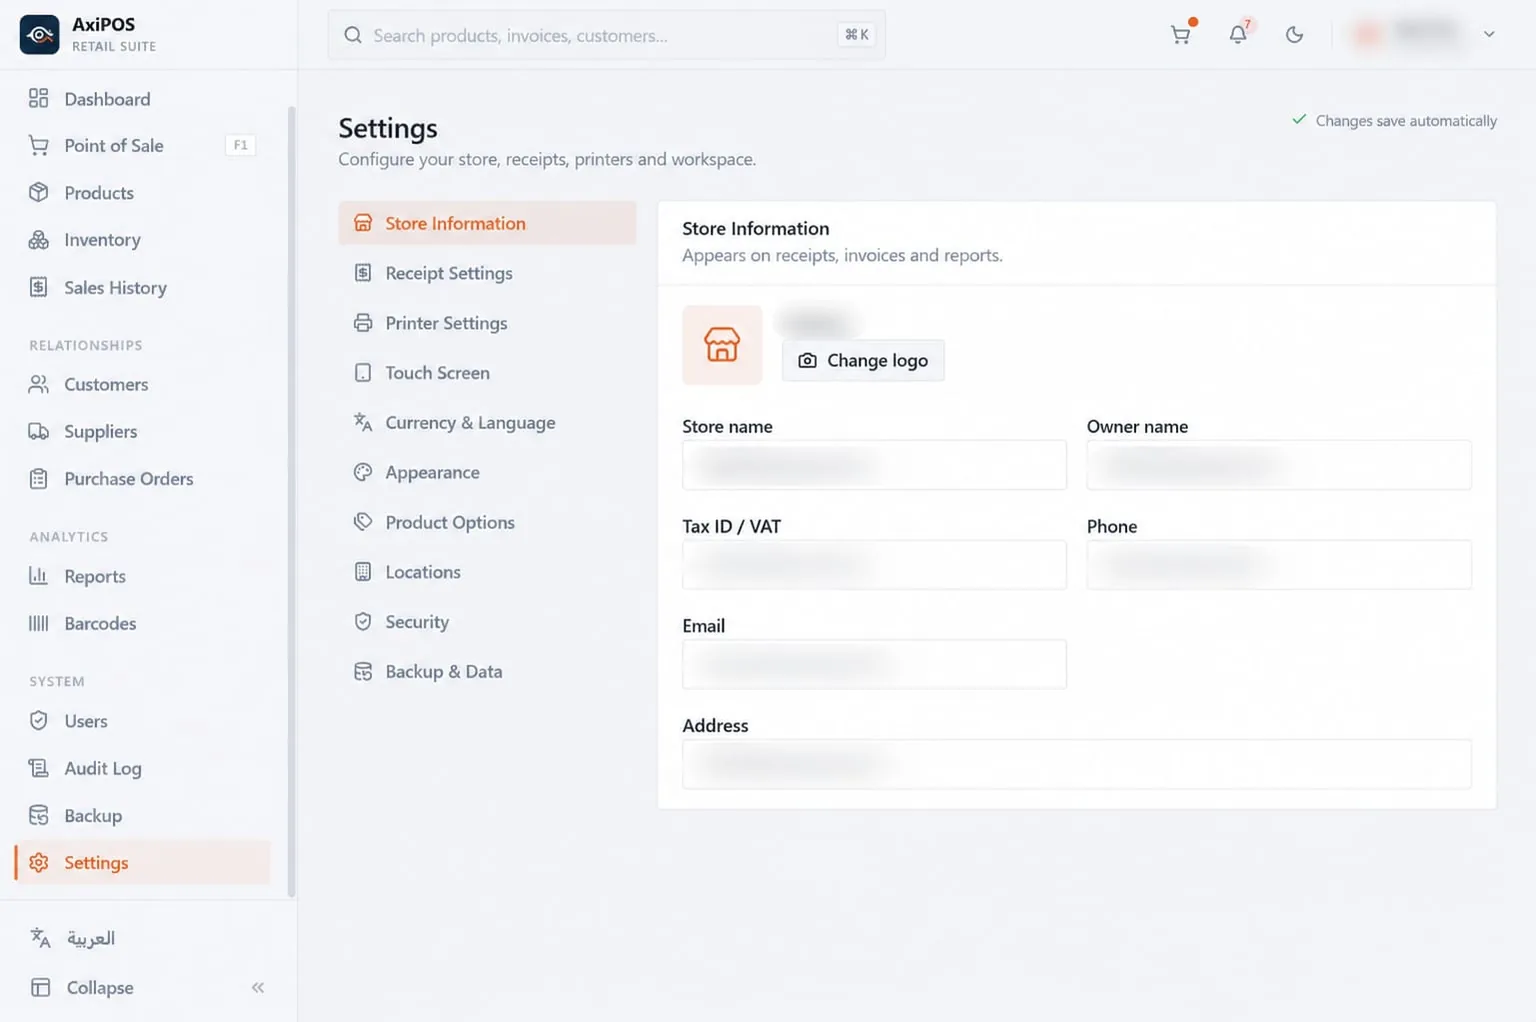Viewport: 1536px width, 1022px height.
Task: Click the Customers people icon
Action: [39, 384]
